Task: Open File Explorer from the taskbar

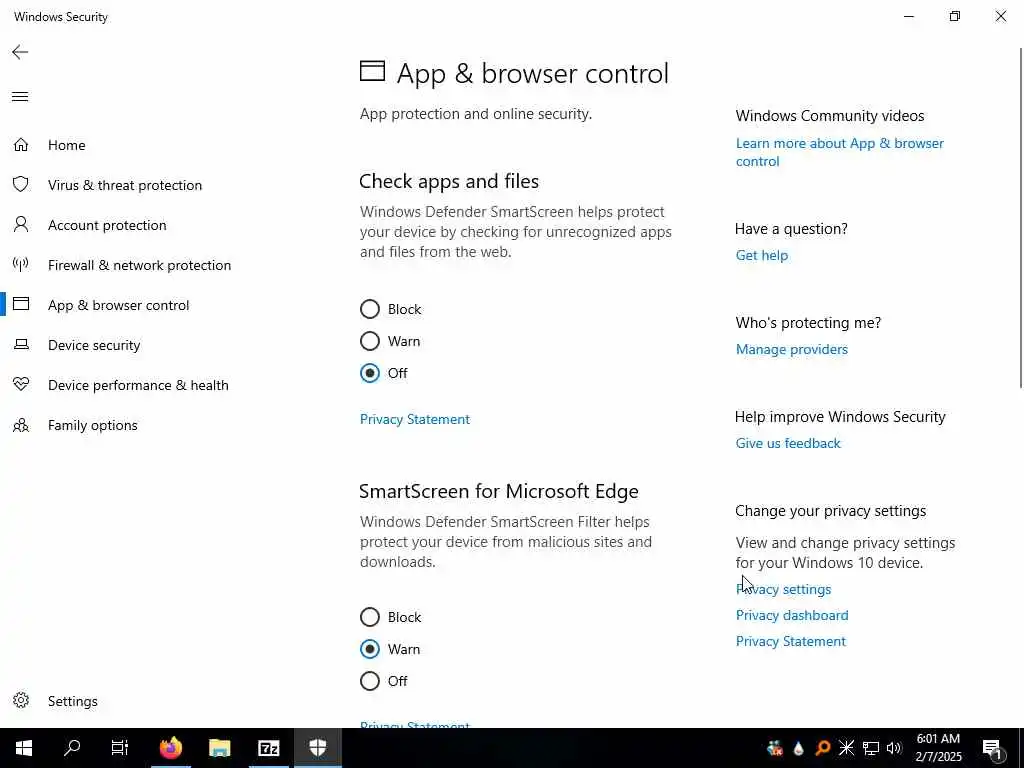Action: click(x=219, y=748)
